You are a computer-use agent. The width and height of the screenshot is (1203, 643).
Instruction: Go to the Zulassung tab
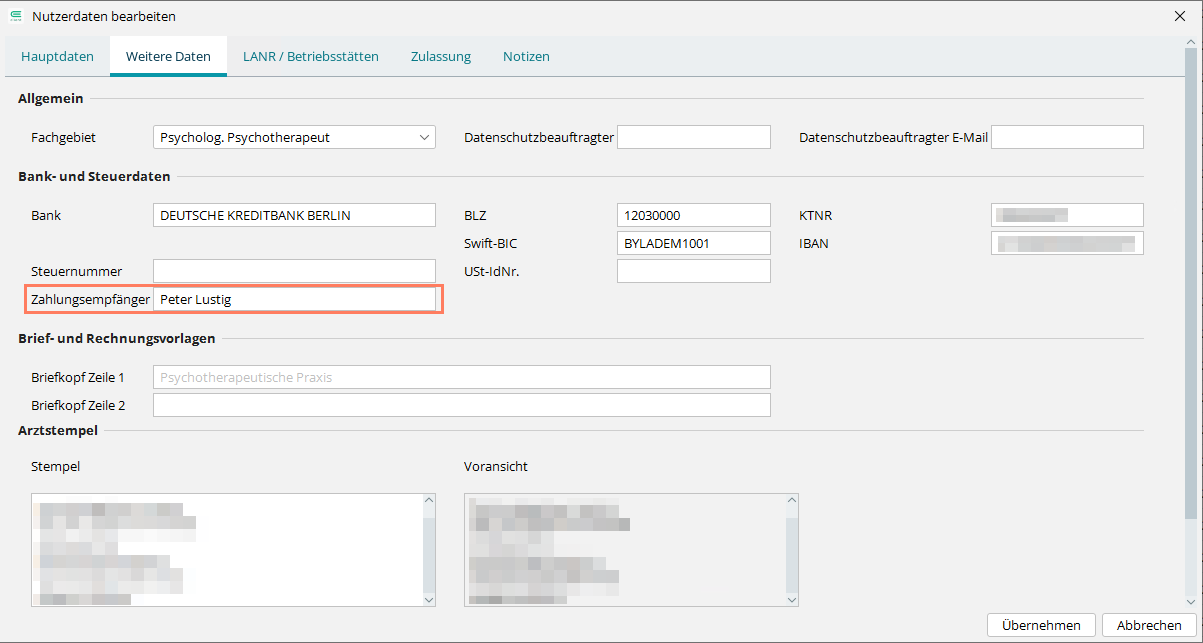[441, 56]
